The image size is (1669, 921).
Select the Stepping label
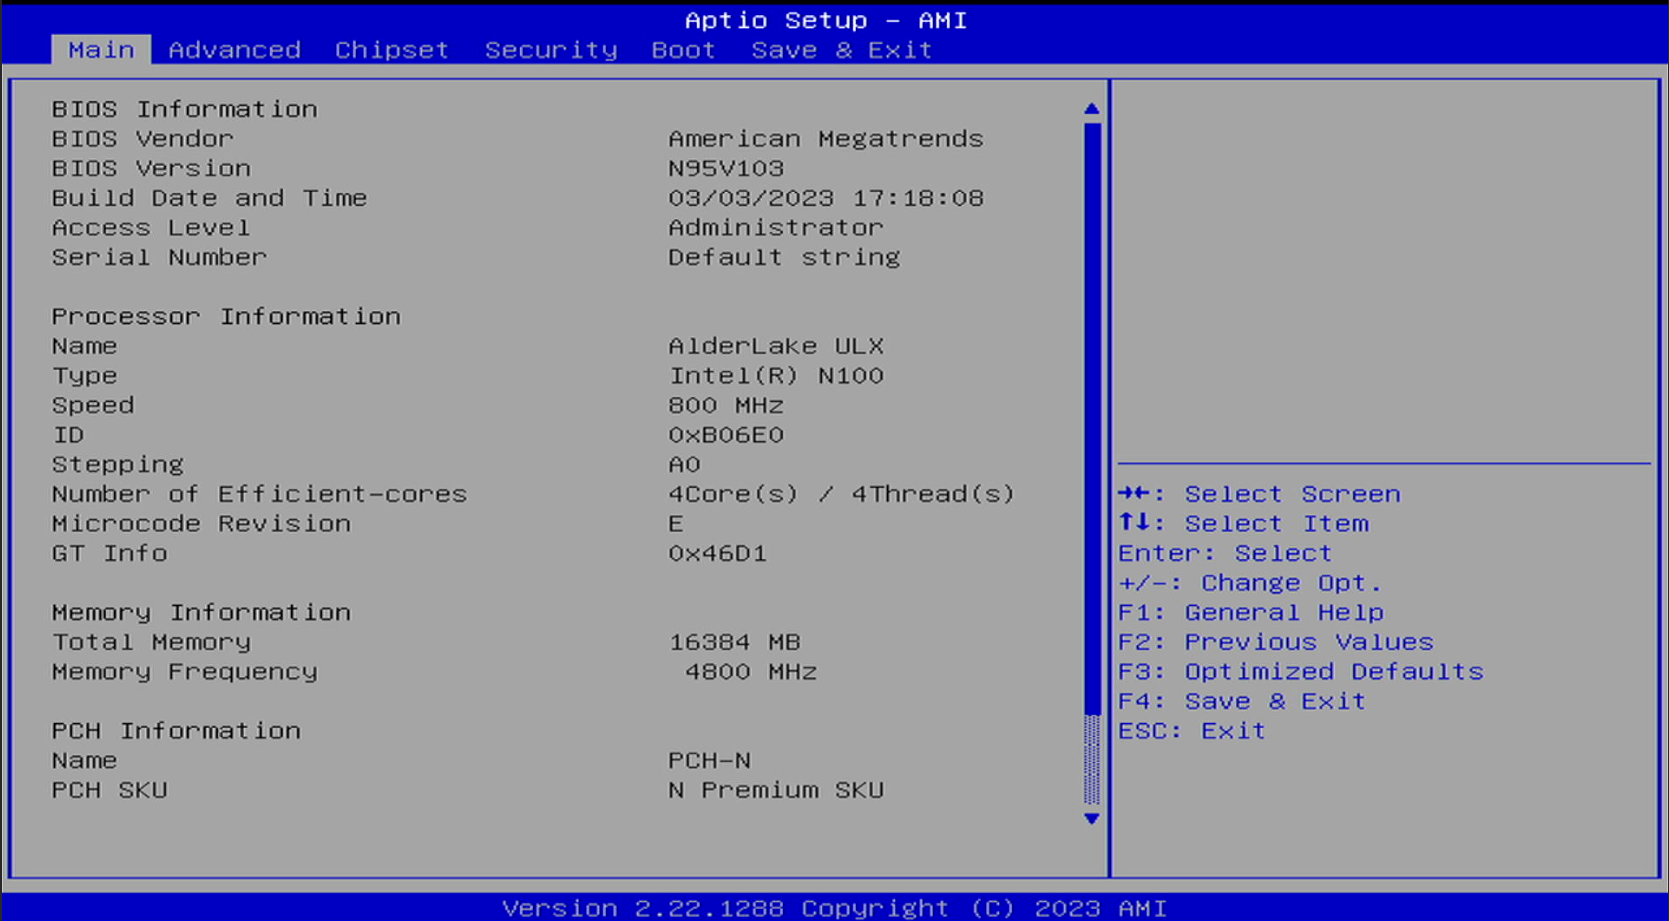point(117,464)
